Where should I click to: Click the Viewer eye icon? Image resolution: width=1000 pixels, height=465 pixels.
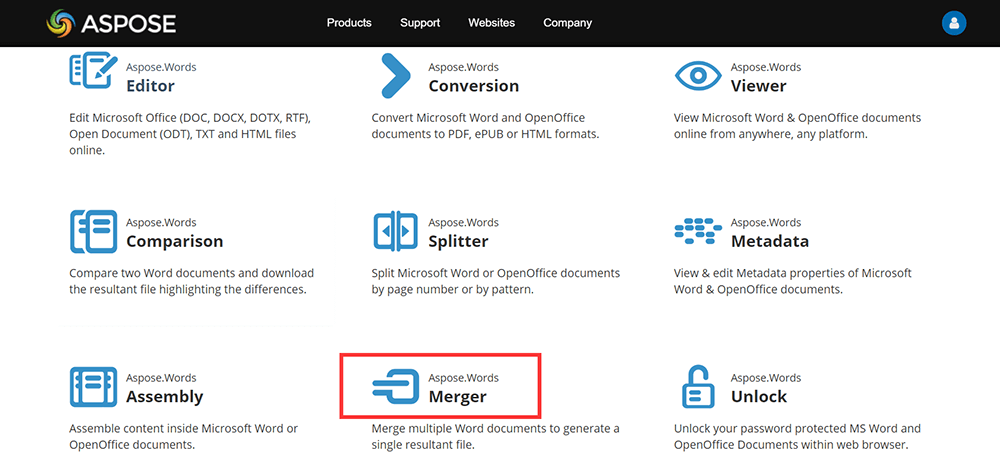tap(698, 76)
